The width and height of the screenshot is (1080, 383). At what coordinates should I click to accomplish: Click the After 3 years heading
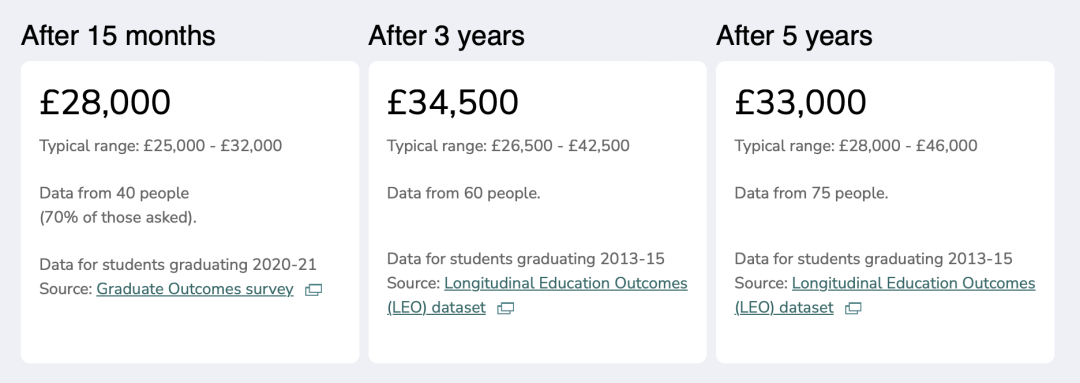point(446,36)
